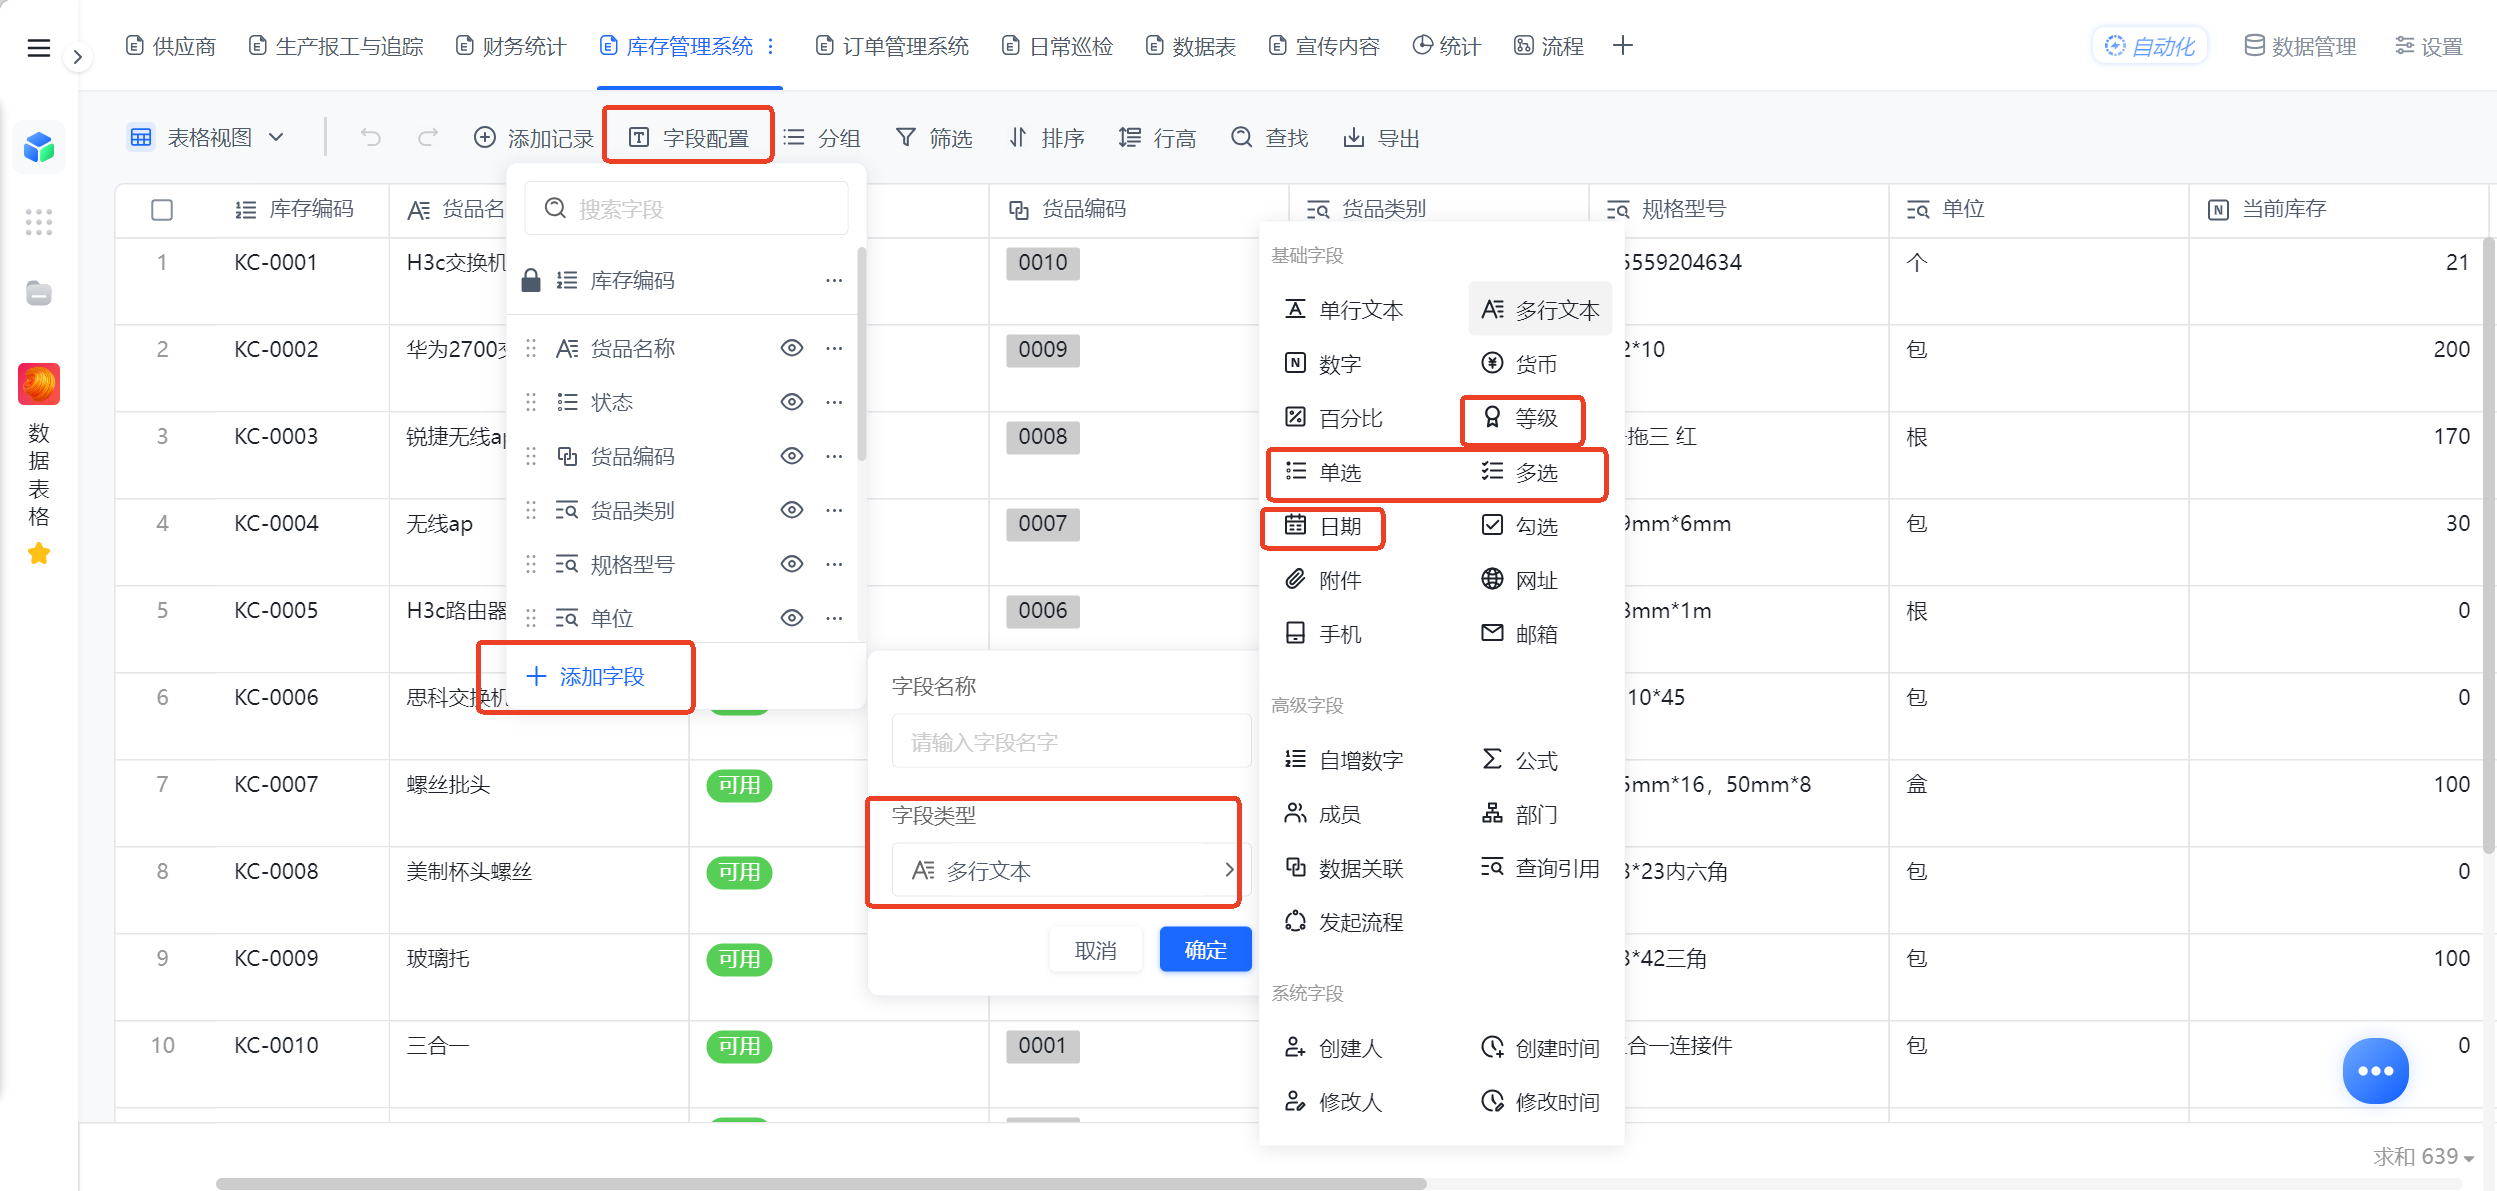The height and width of the screenshot is (1191, 2497).
Task: Open the 库存管理系统 tab options menu
Action: [x=771, y=46]
